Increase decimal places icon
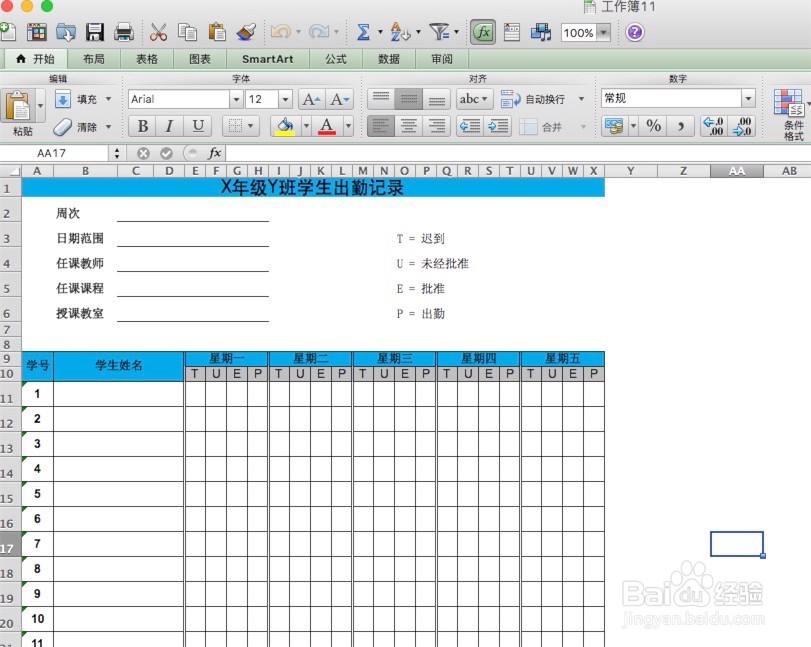 (x=714, y=126)
